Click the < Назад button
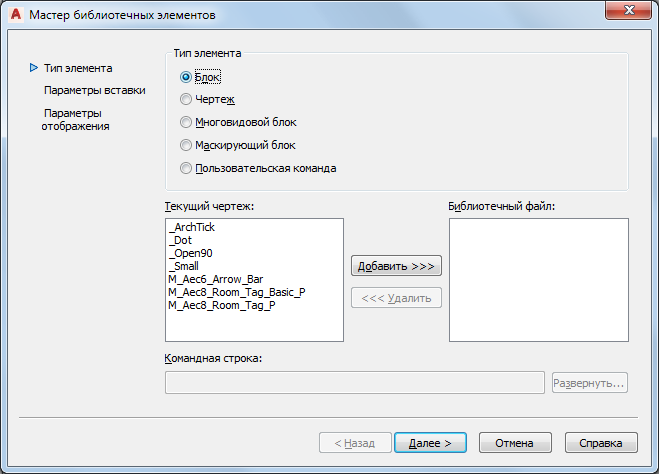 355,443
